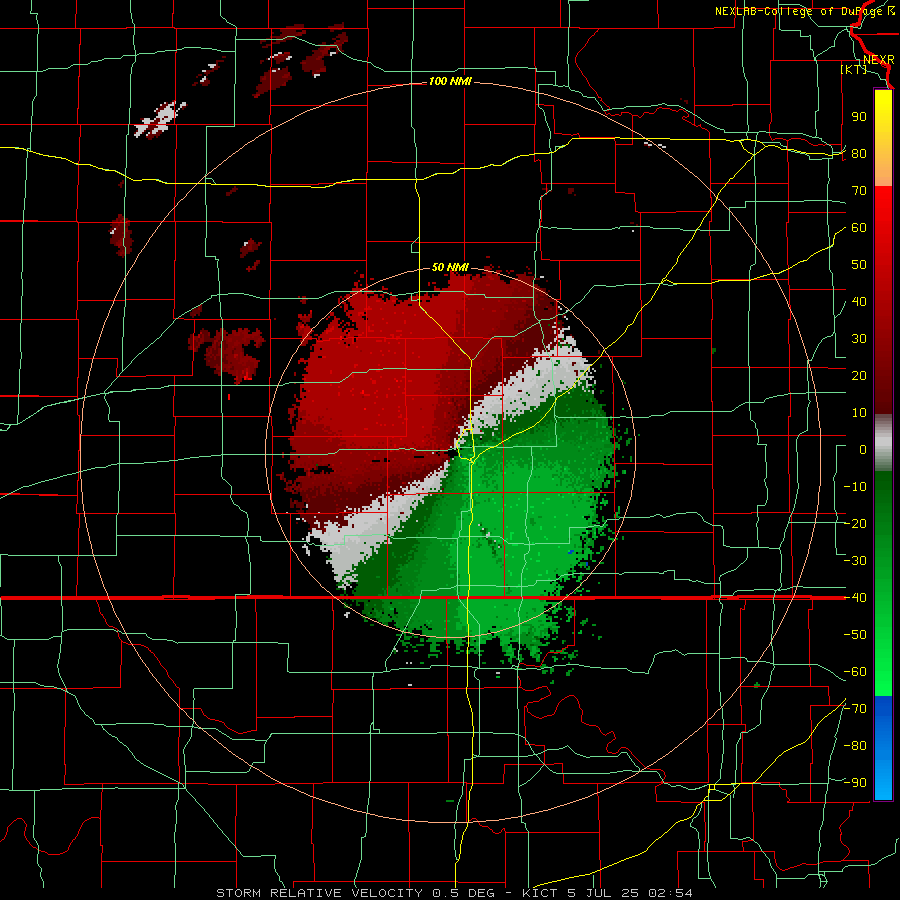Click the -90 scale value
The image size is (900, 900).
[855, 783]
